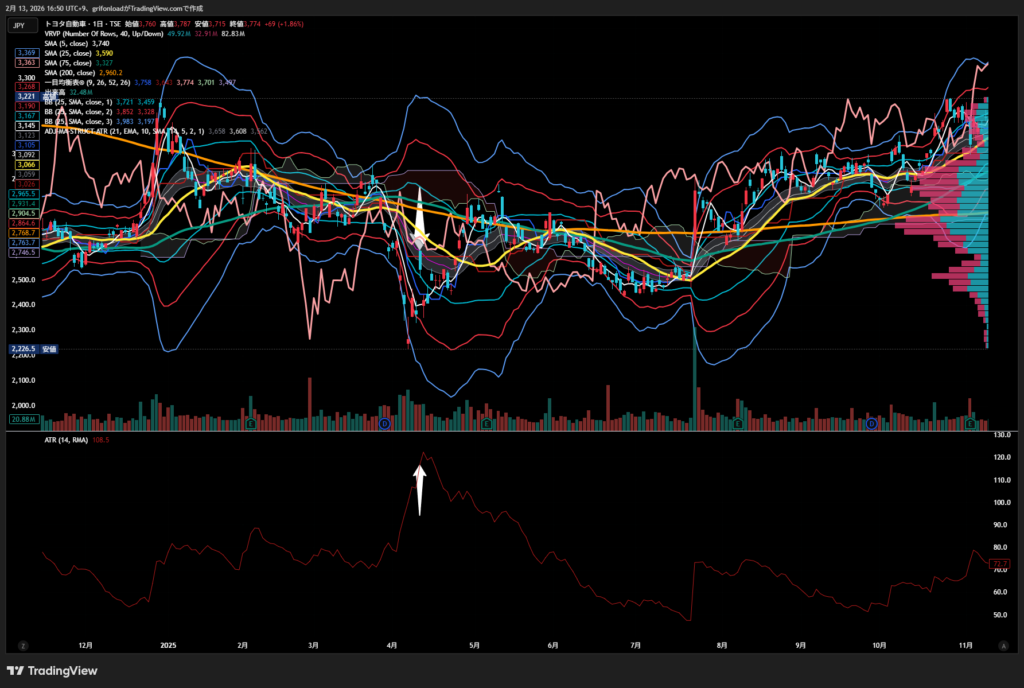Click the blue dividend 'D' marker near October
Image resolution: width=1024 pixels, height=688 pixels.
click(x=871, y=424)
